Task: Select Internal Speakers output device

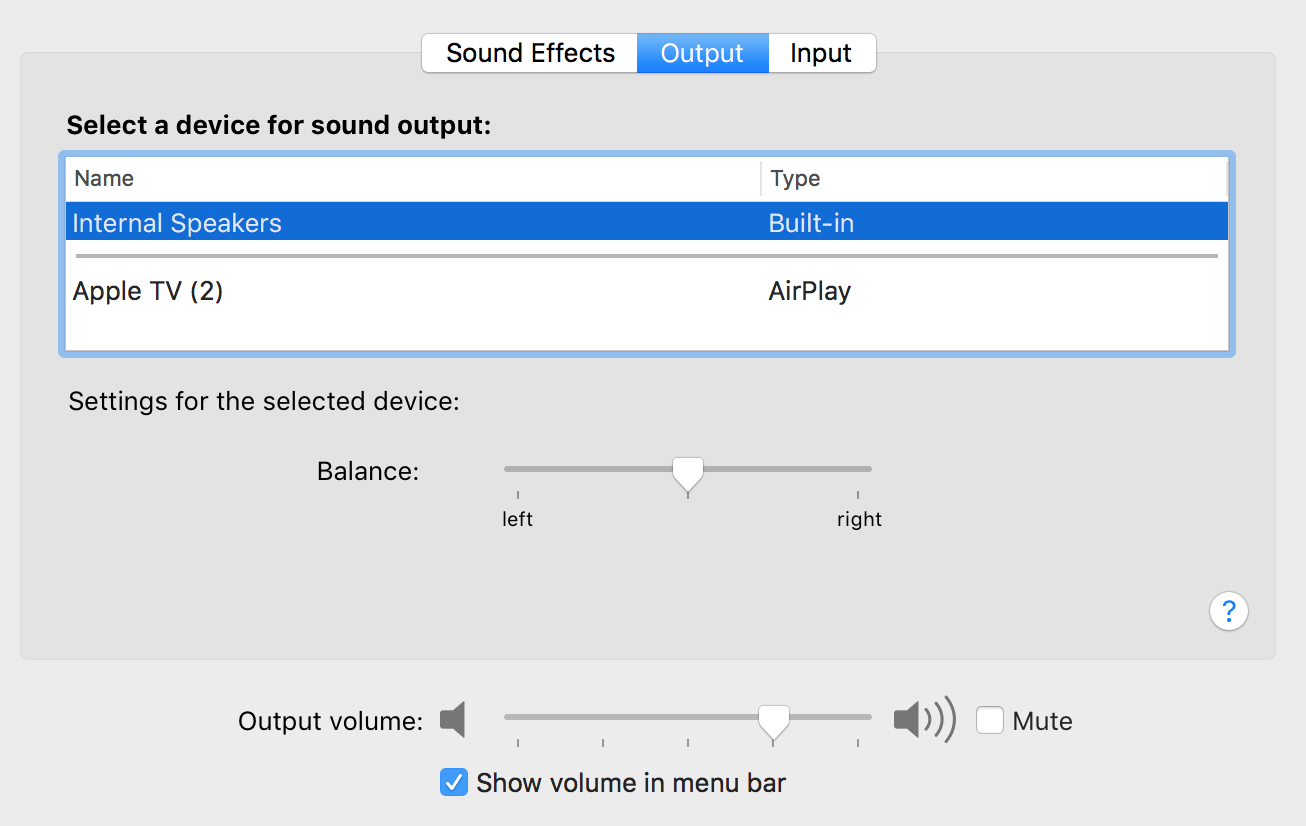Action: point(177,222)
